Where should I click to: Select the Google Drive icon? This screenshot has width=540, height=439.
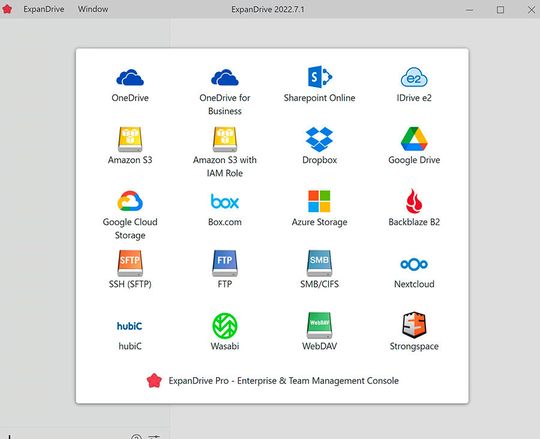414,139
